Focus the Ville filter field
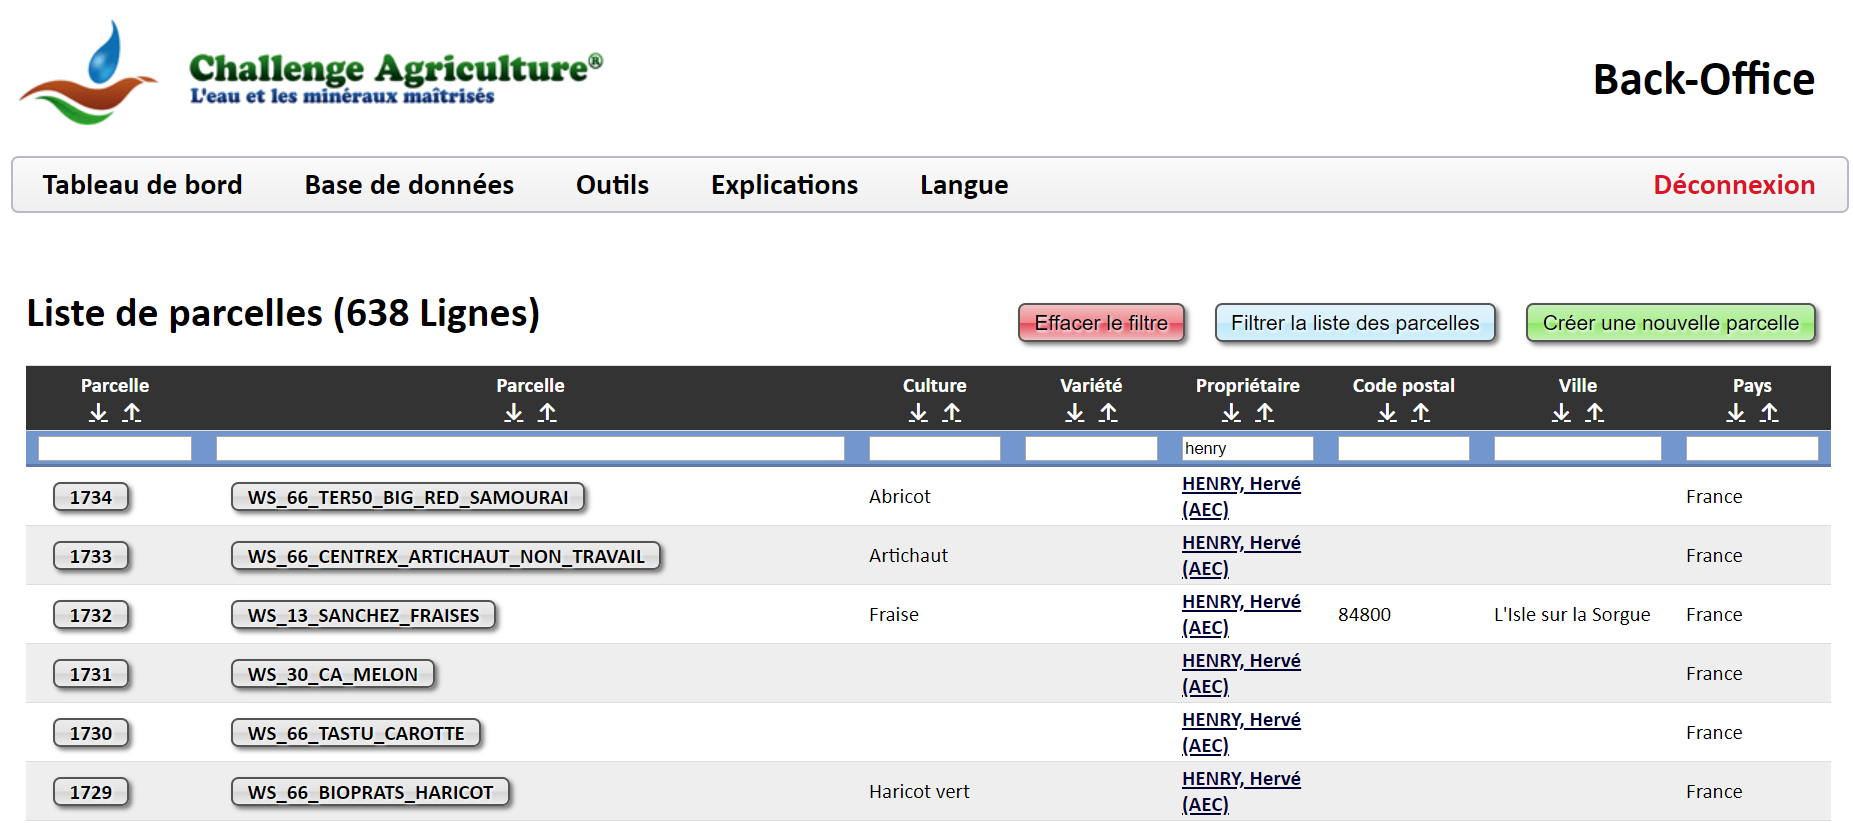Viewport: 1853px width, 823px height. click(x=1578, y=448)
